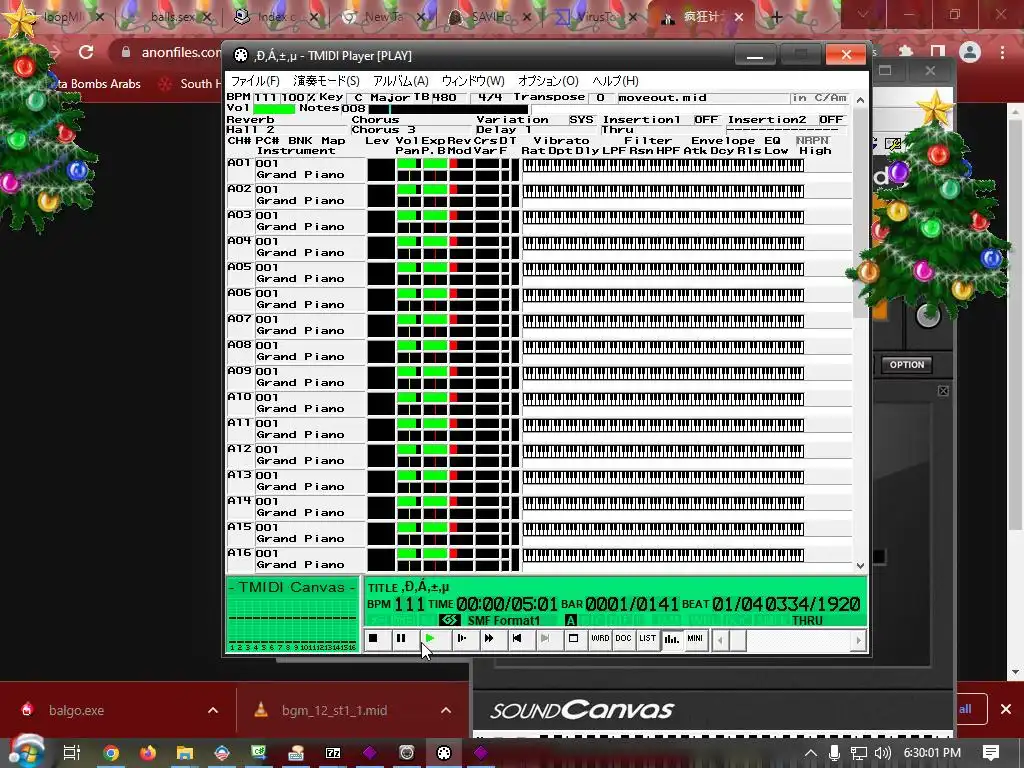Viewport: 1024px width, 768px height.
Task: Select the moveout.mid filename field
Action: point(703,98)
